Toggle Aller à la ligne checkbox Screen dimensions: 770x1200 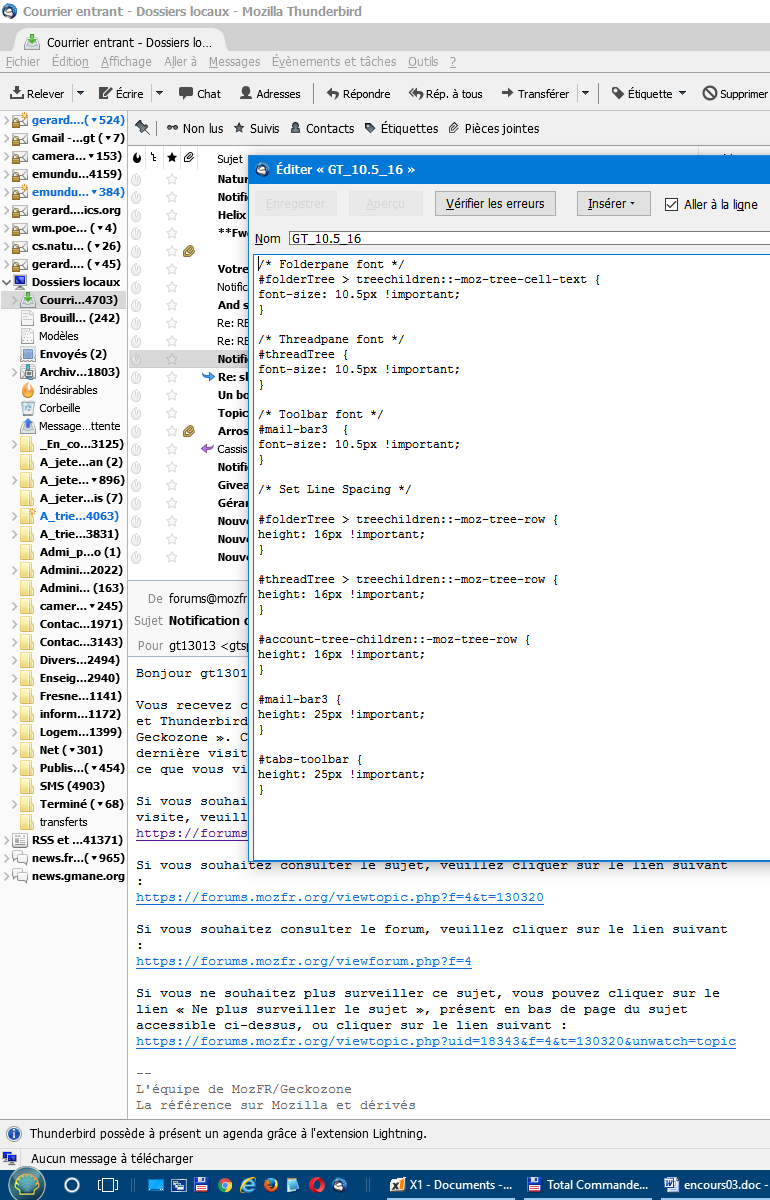click(671, 204)
